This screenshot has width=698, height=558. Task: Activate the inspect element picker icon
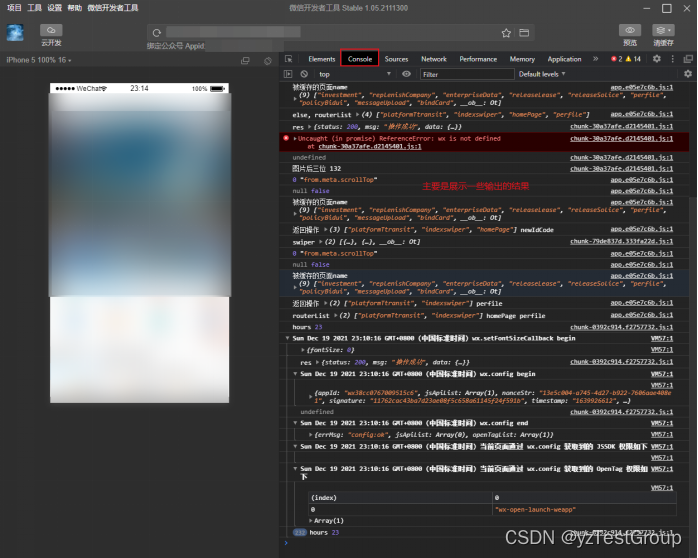288,59
